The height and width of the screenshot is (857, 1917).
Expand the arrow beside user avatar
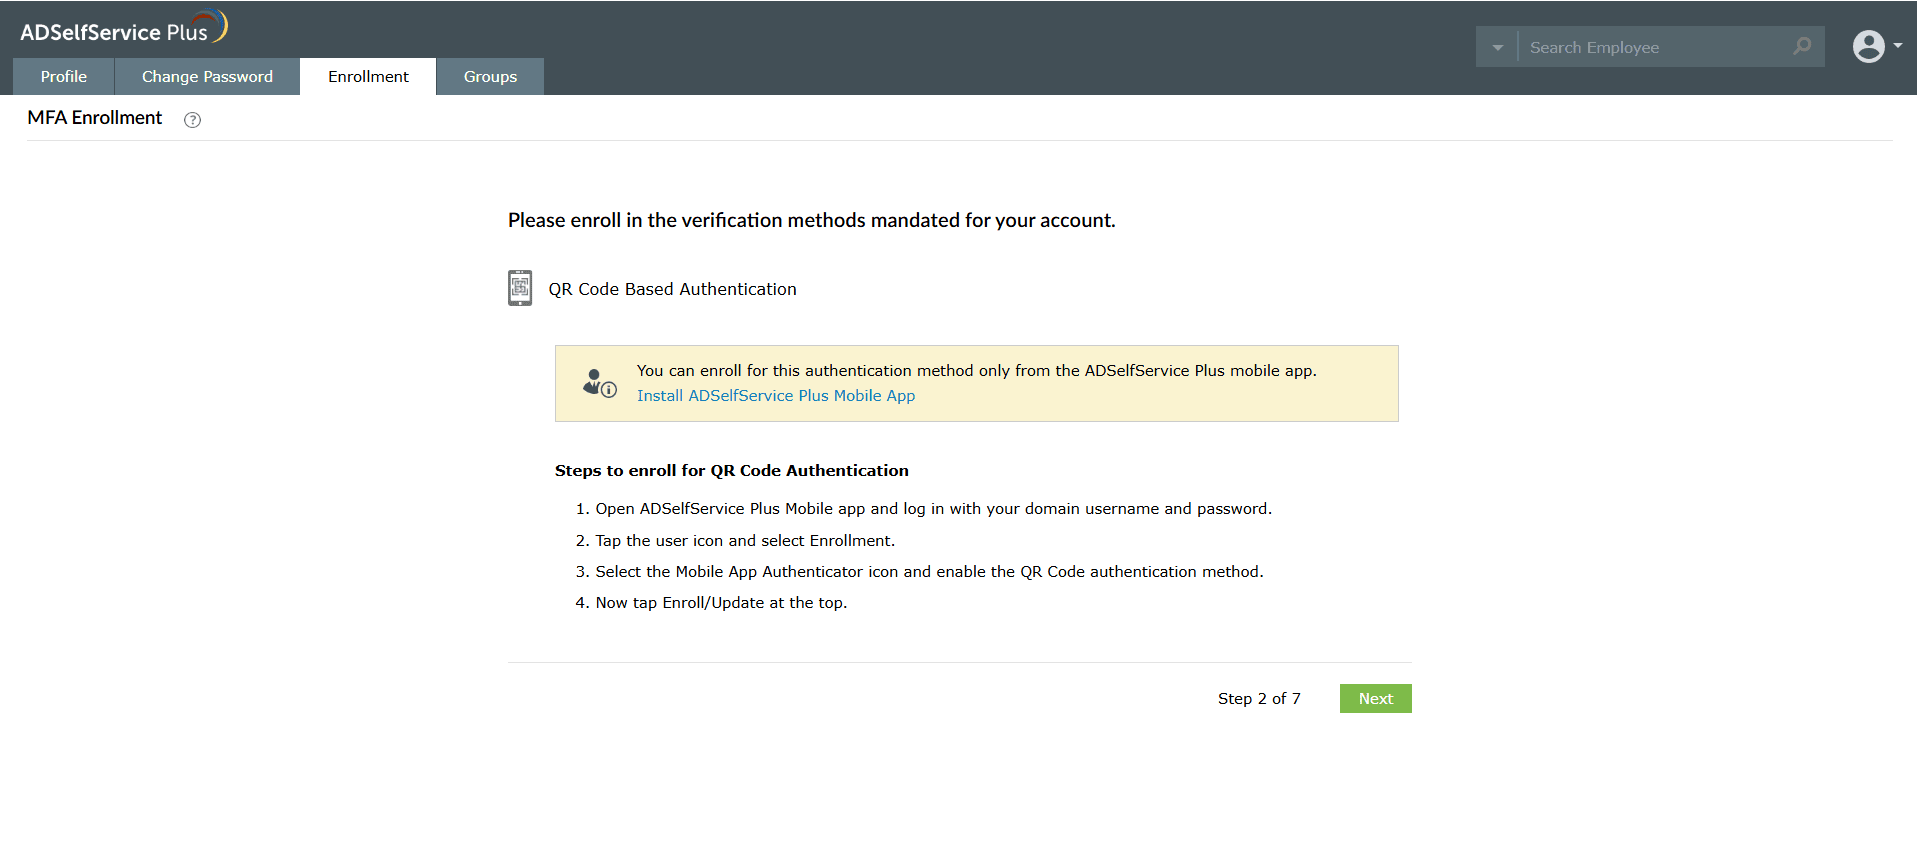pos(1897,46)
